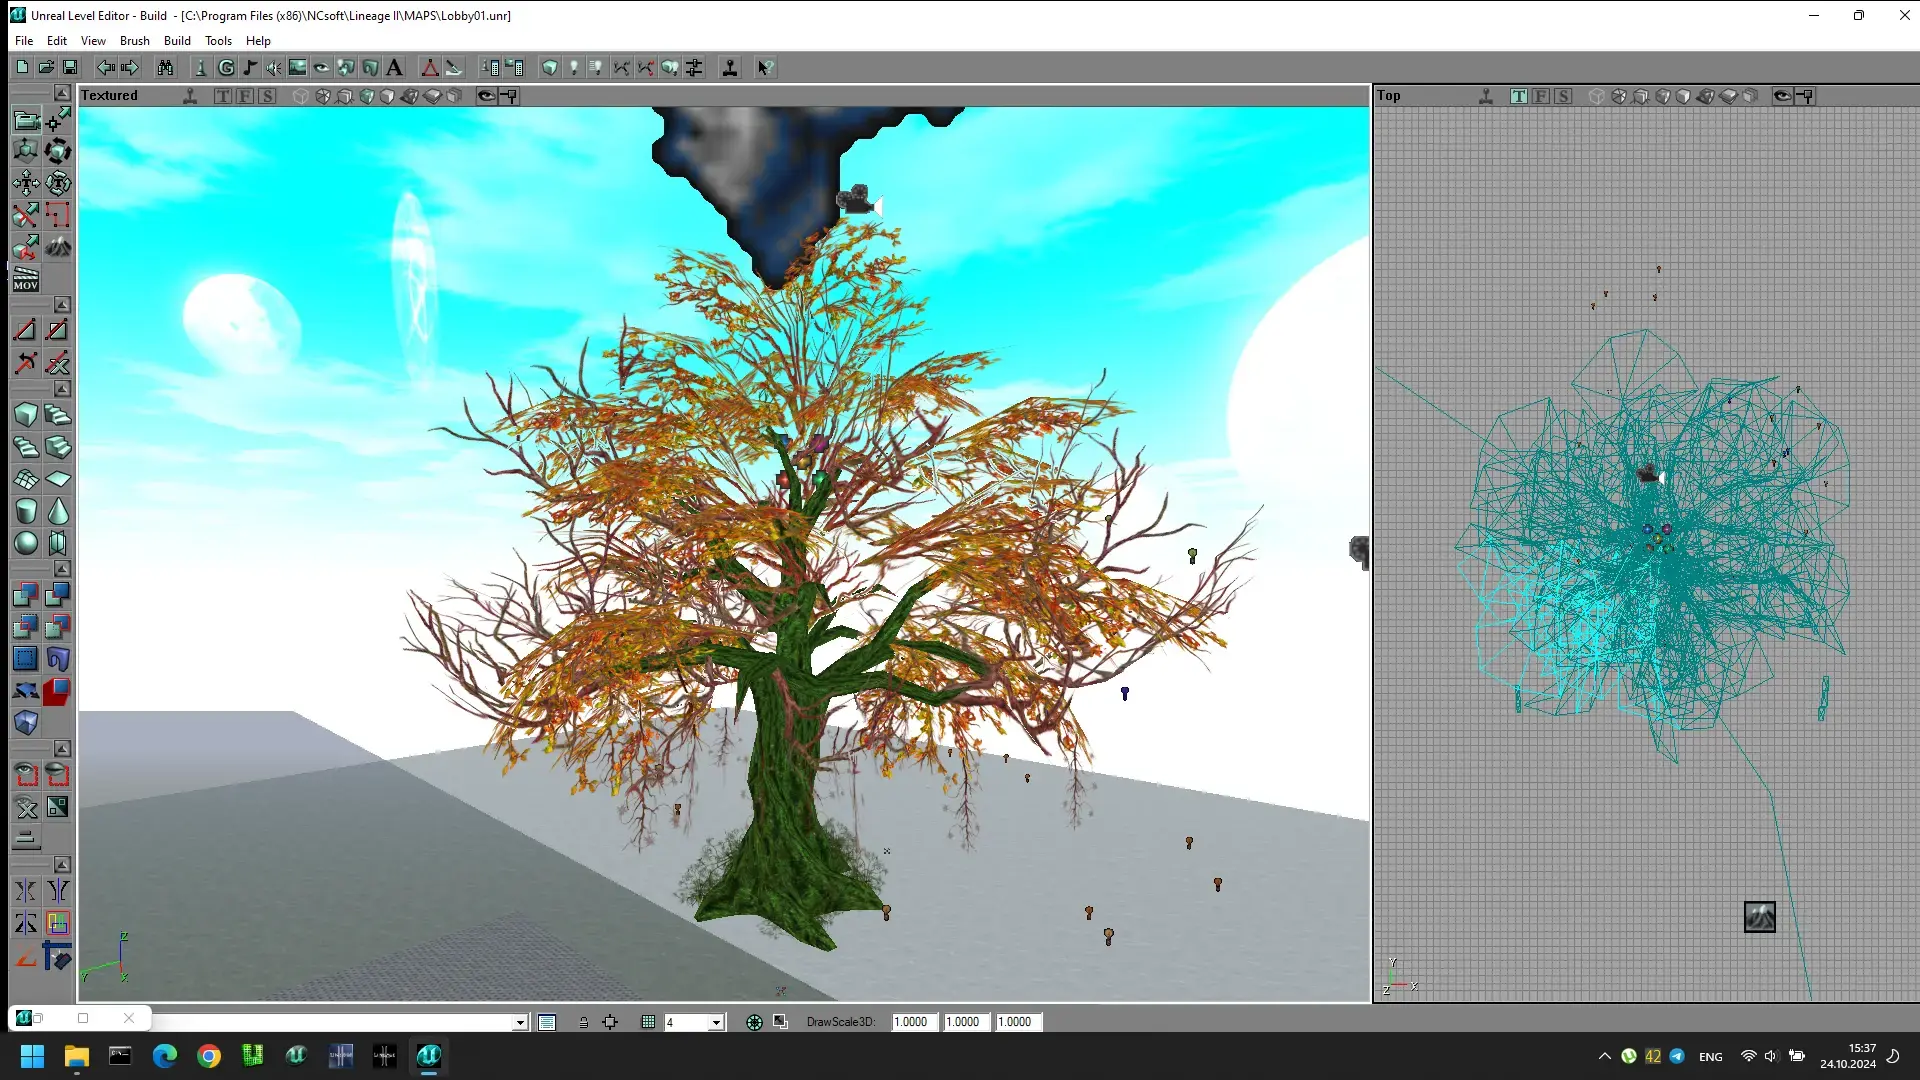Select the Actor Rotate tool
1920x1080 pixels.
pyautogui.click(x=58, y=151)
